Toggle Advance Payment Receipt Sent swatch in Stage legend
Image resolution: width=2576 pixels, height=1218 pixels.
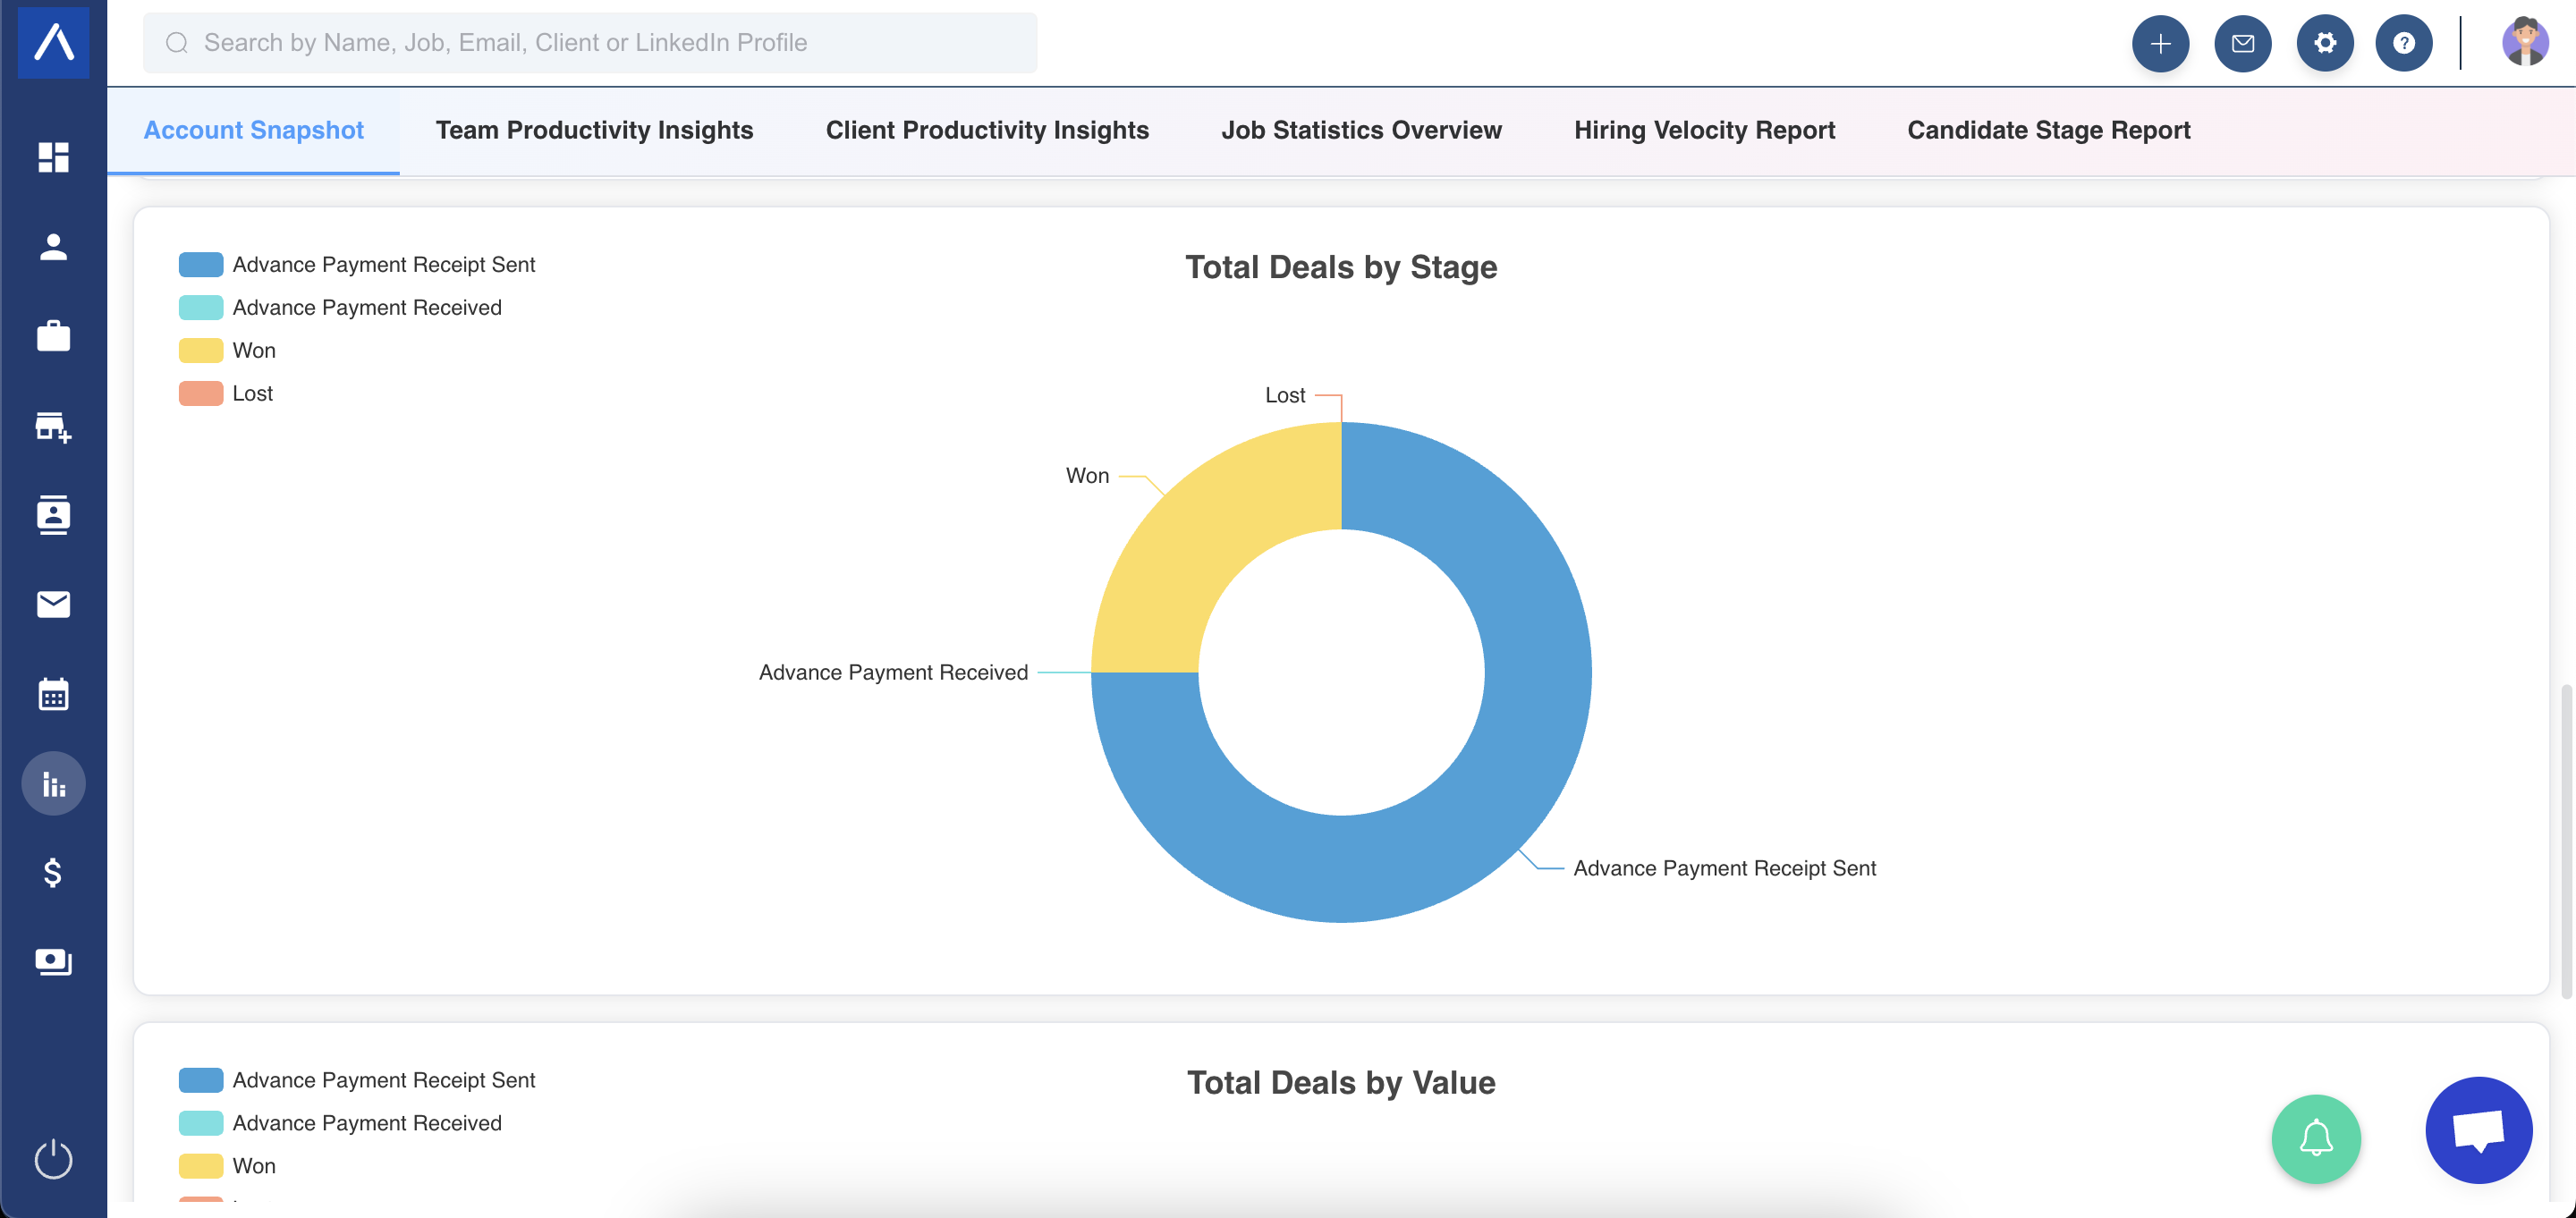201,264
